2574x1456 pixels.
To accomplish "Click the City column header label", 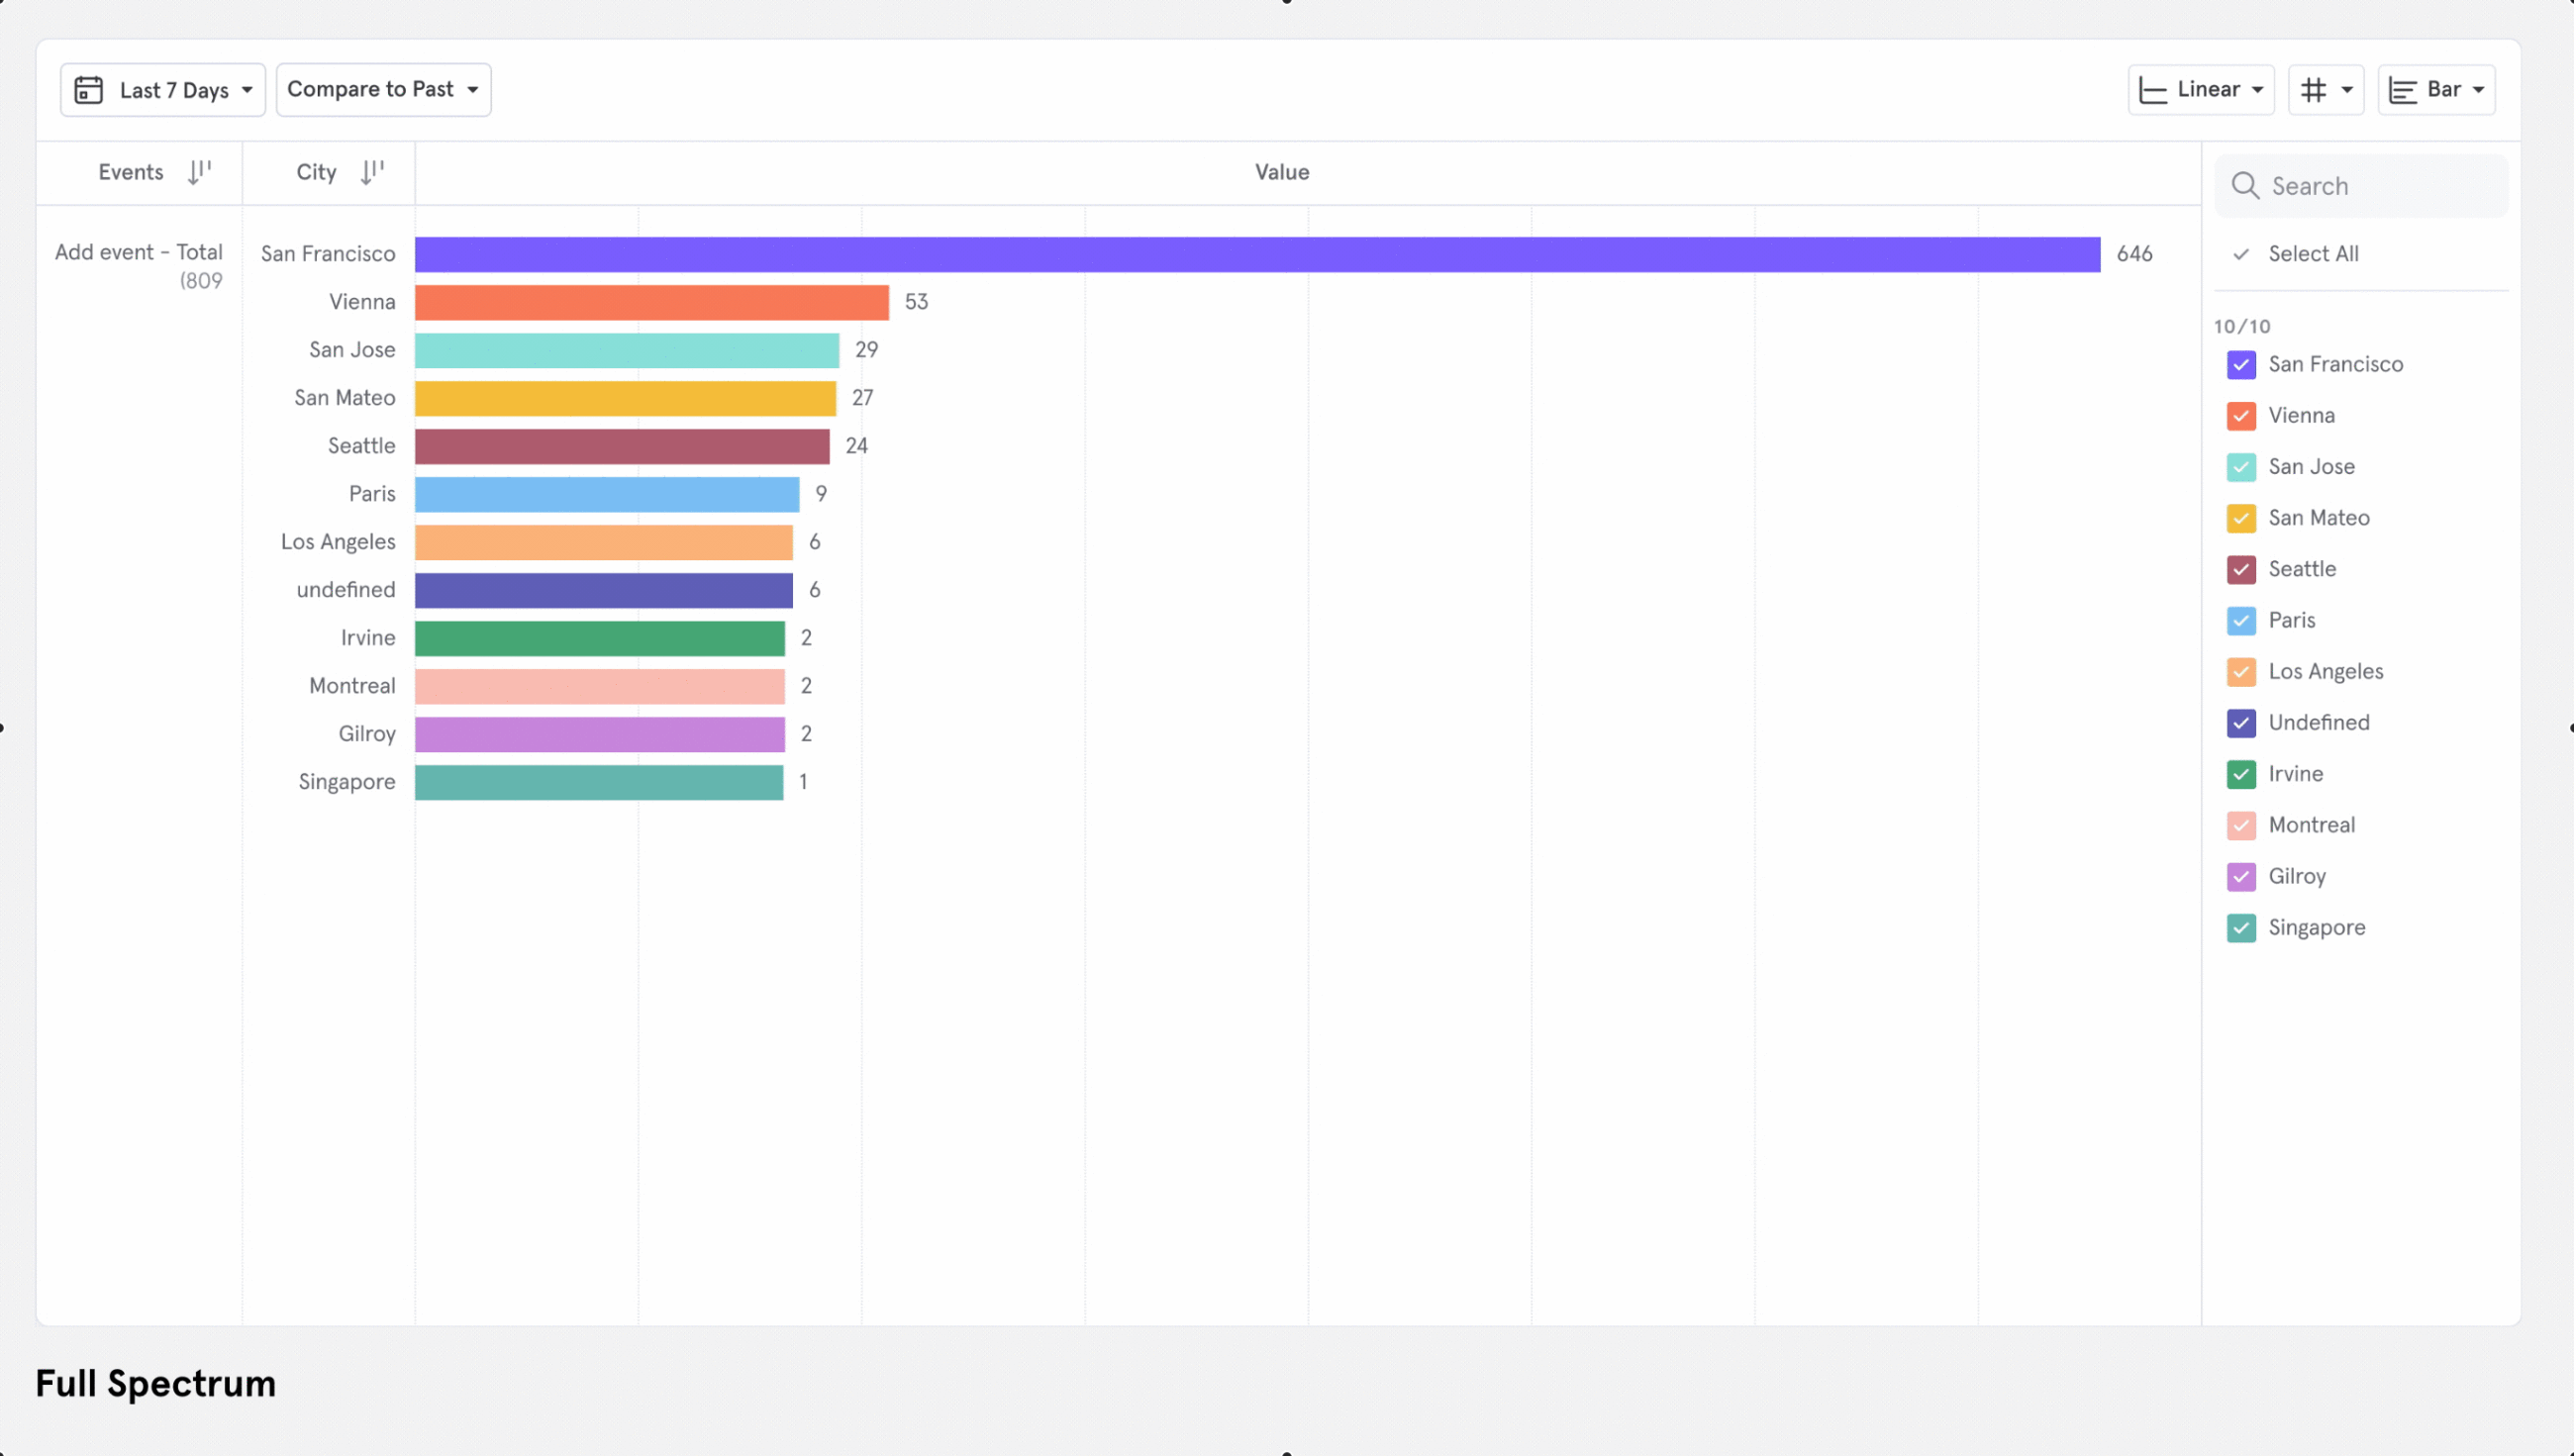I will [316, 172].
